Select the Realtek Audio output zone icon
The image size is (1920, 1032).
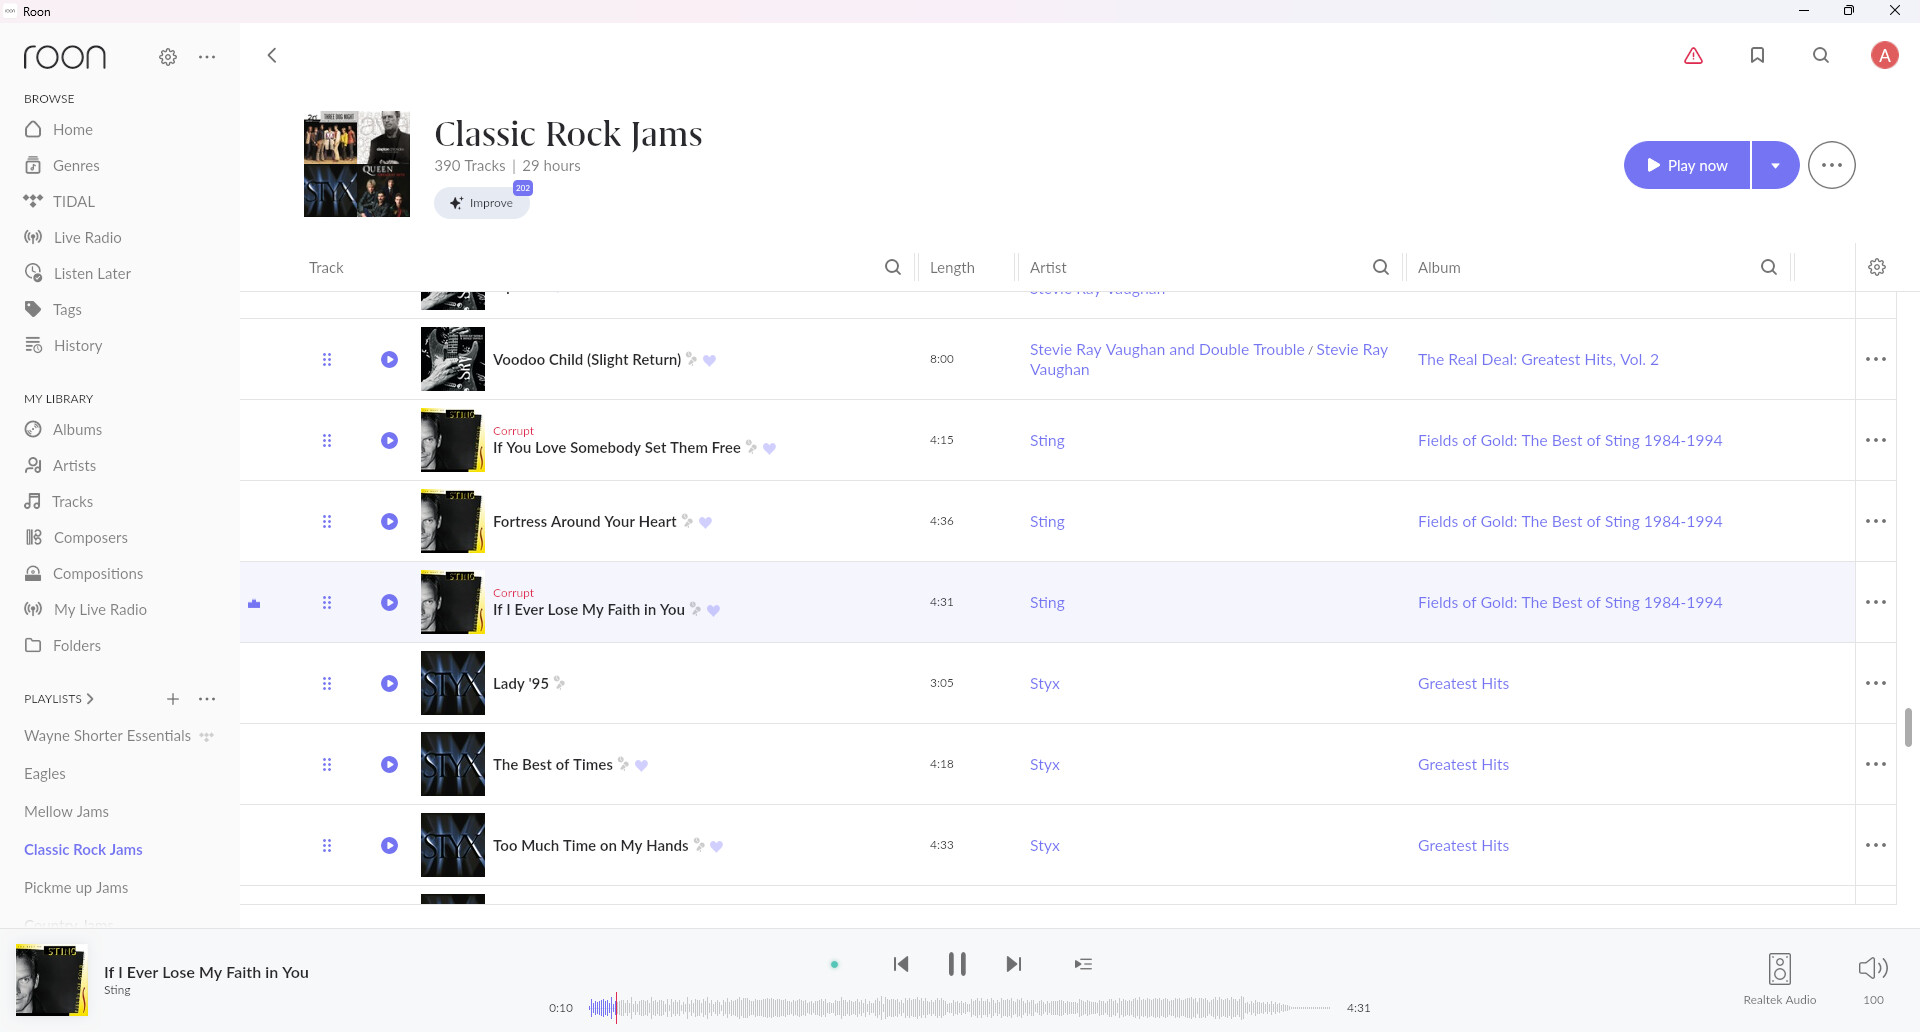[1780, 969]
